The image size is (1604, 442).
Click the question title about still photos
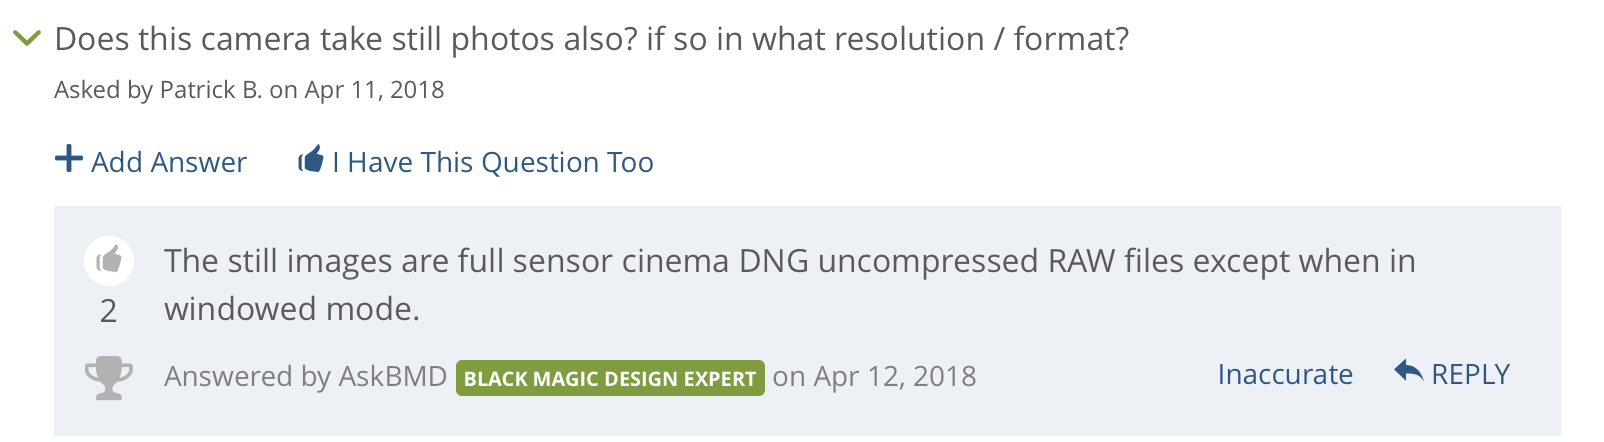coord(592,39)
